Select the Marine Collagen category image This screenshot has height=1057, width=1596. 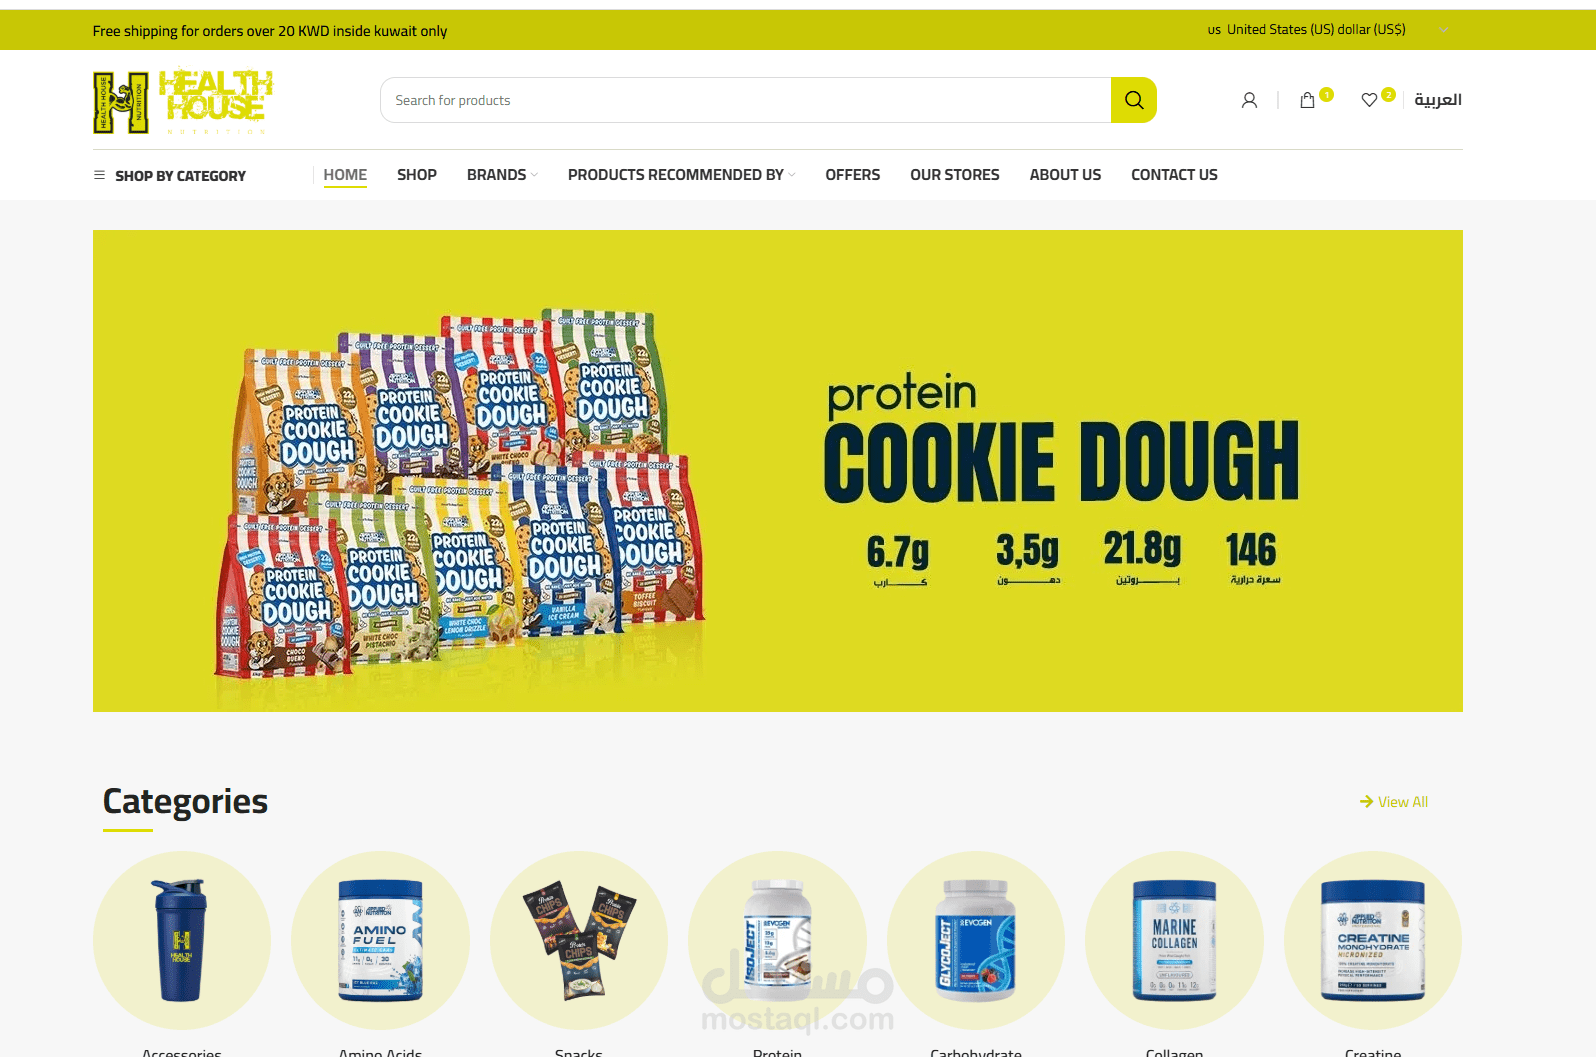[1174, 940]
